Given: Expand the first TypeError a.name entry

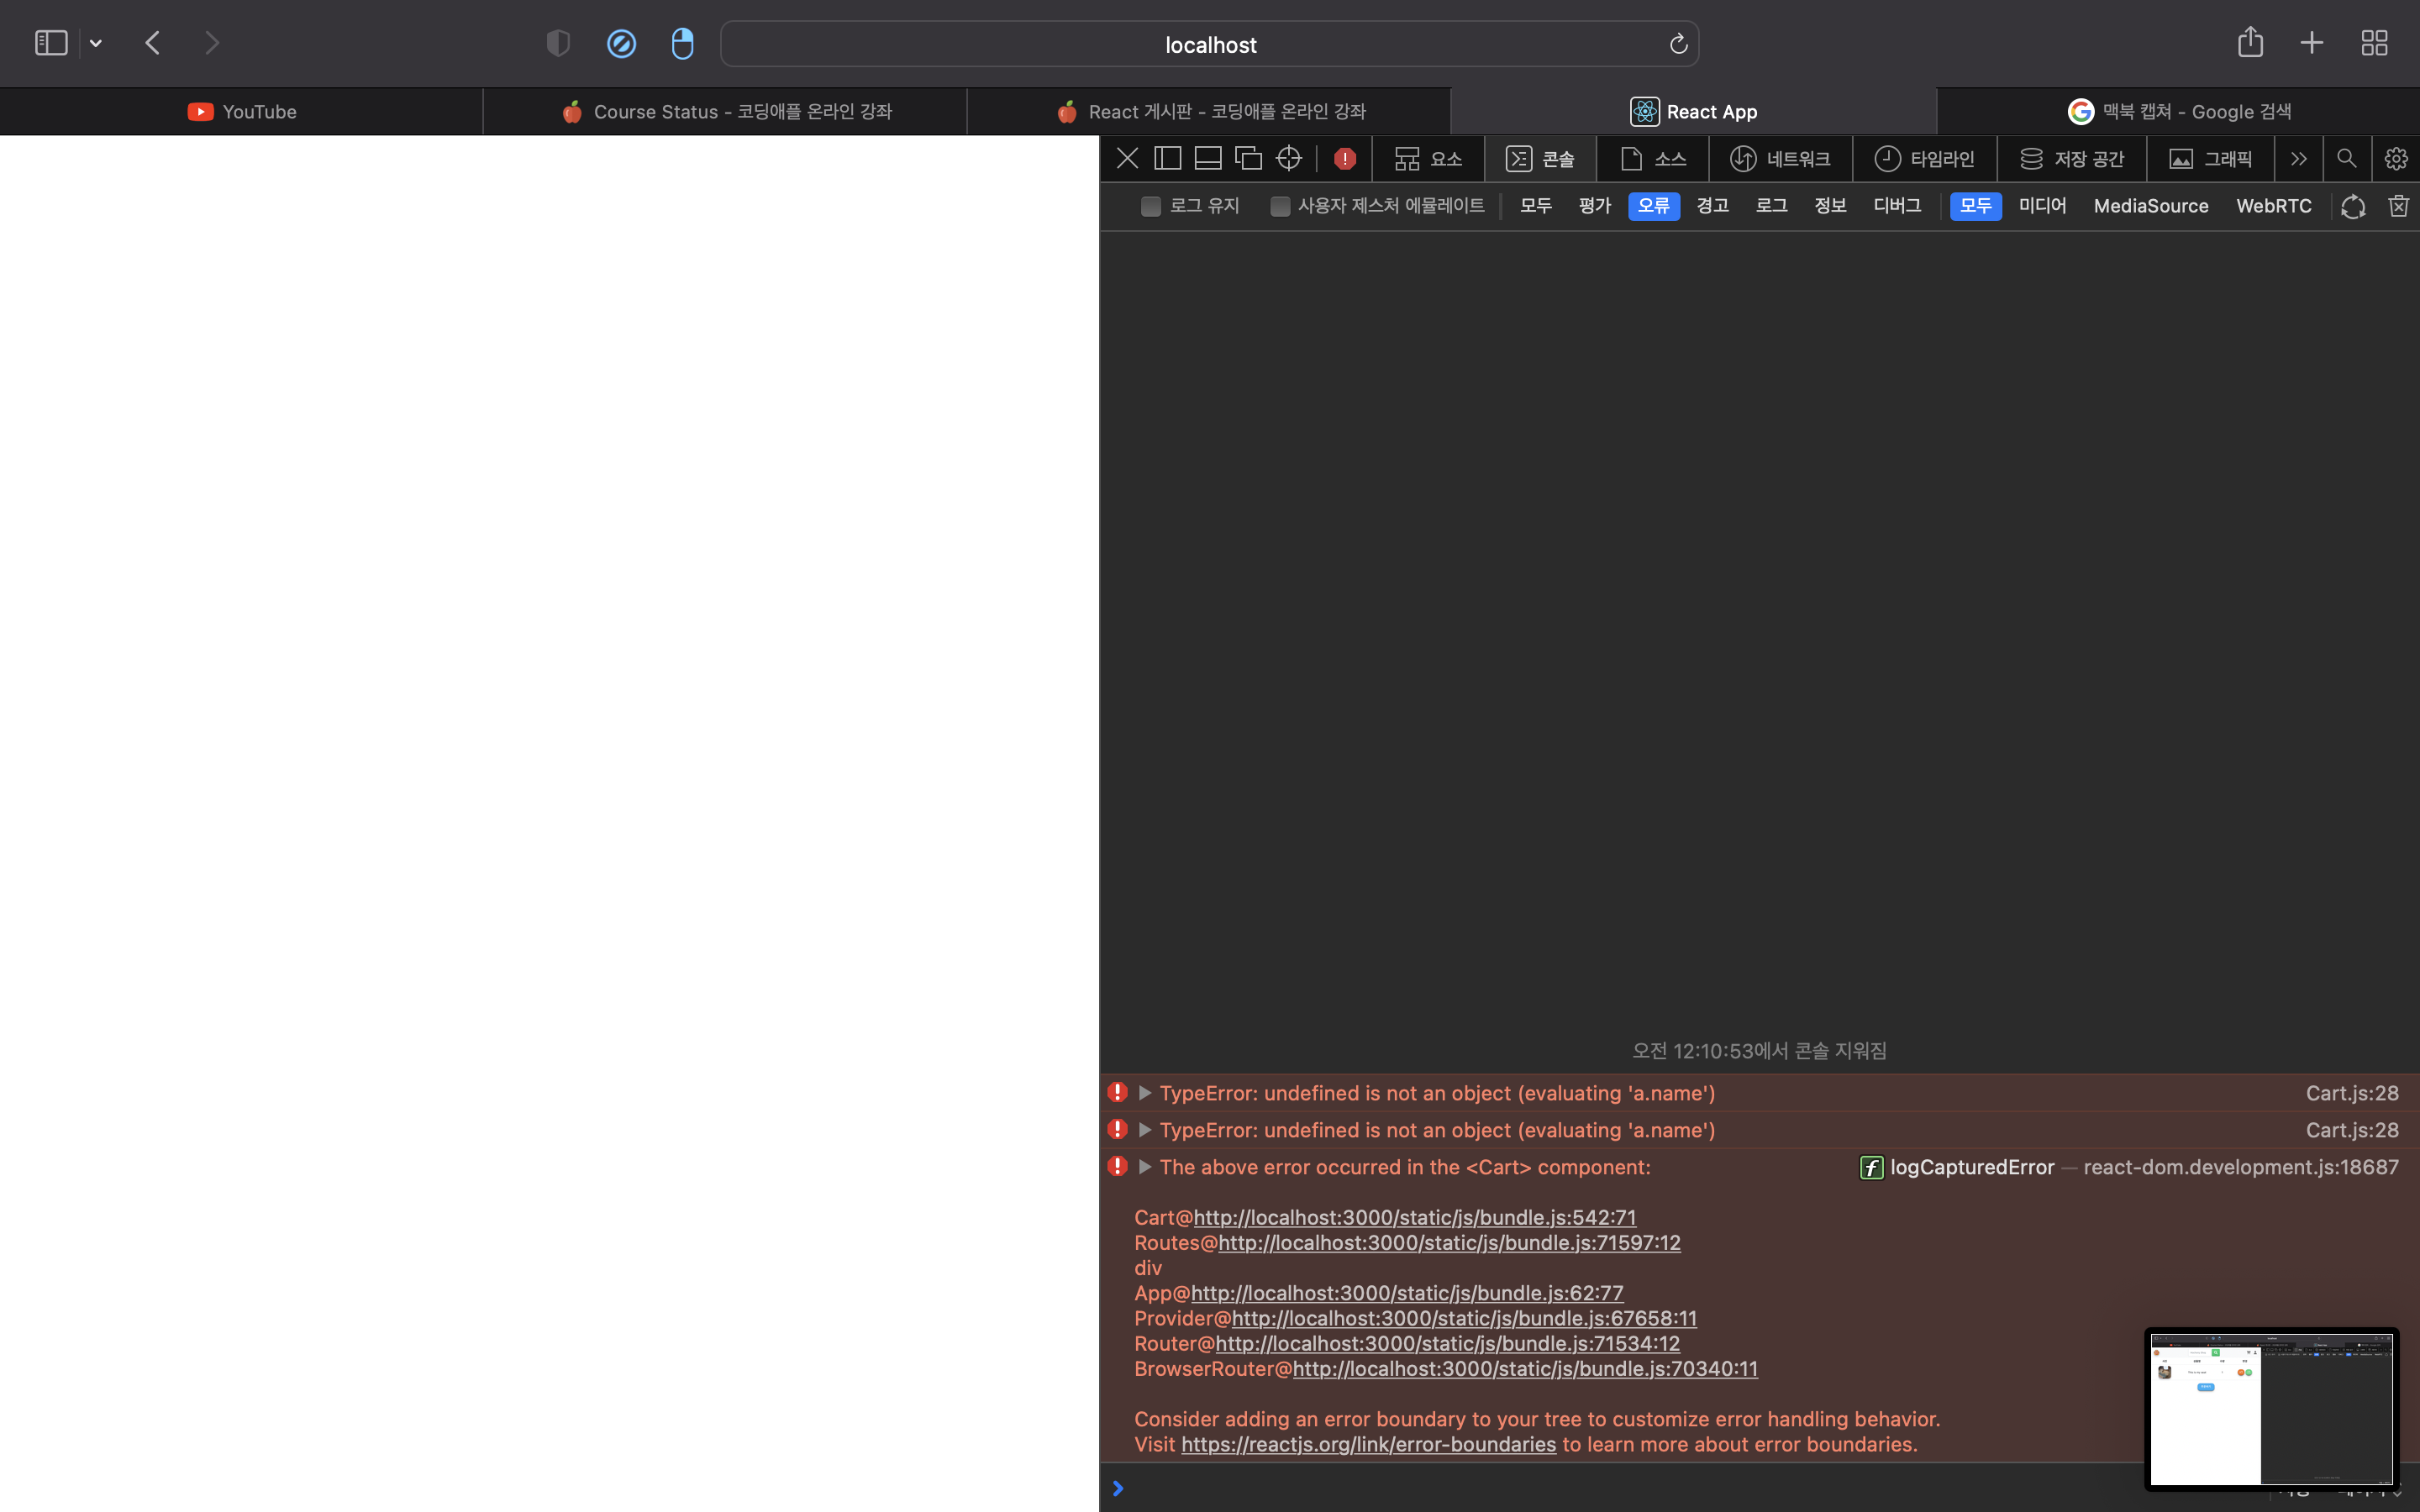Looking at the screenshot, I should 1145,1093.
